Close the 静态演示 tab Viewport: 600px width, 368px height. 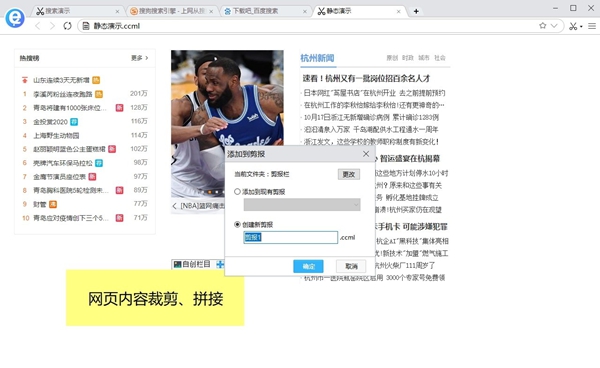[x=398, y=11]
